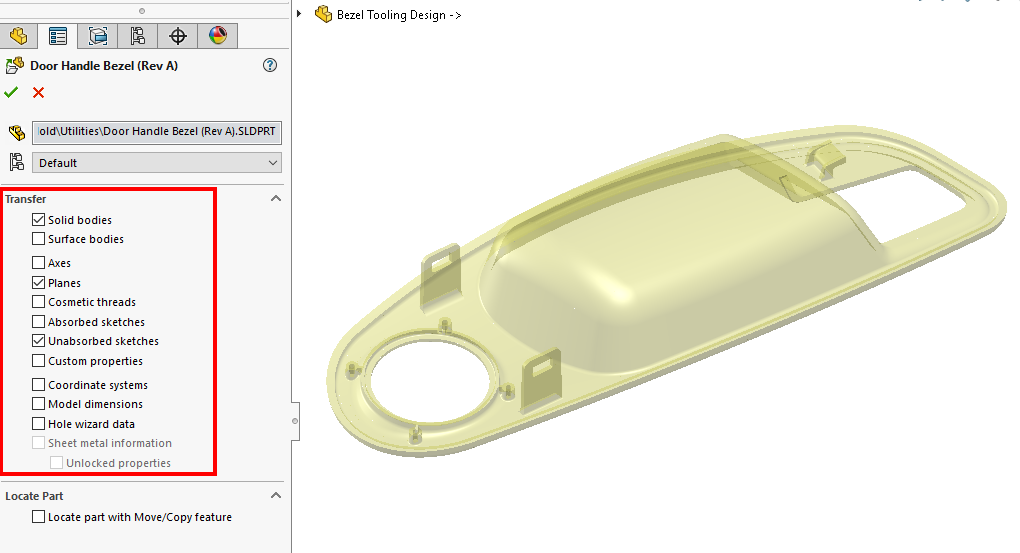Open the DisplayManager appearance tab icon
Screen dimensions: 1020x553
click(218, 37)
